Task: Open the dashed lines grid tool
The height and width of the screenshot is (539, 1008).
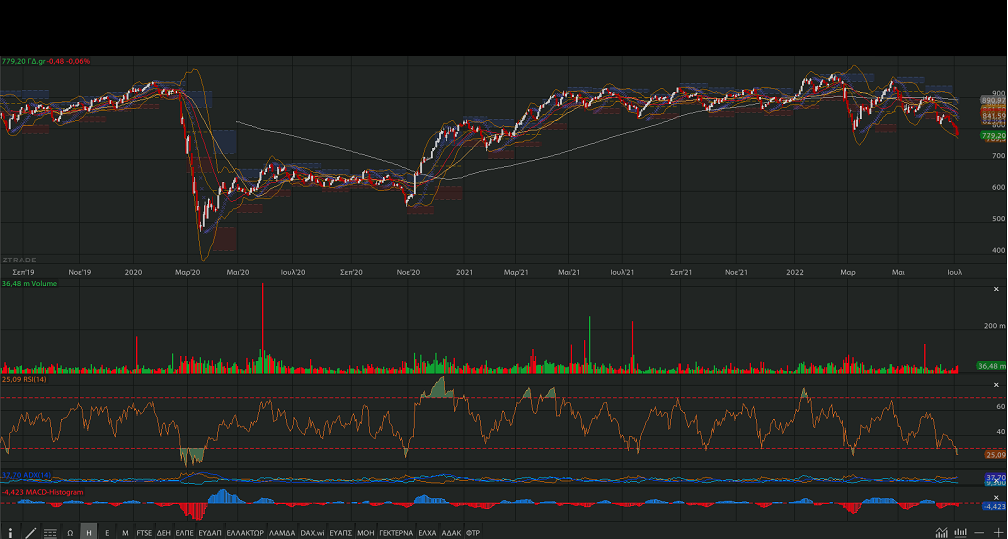Action: 50,532
